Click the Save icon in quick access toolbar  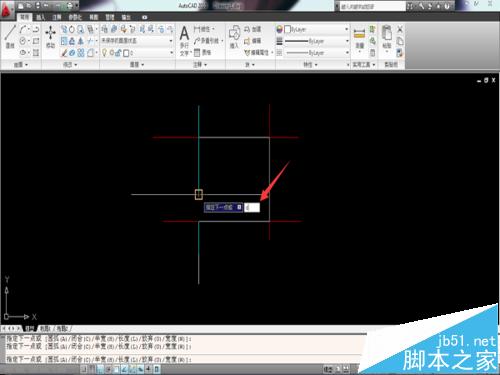(x=37, y=6)
